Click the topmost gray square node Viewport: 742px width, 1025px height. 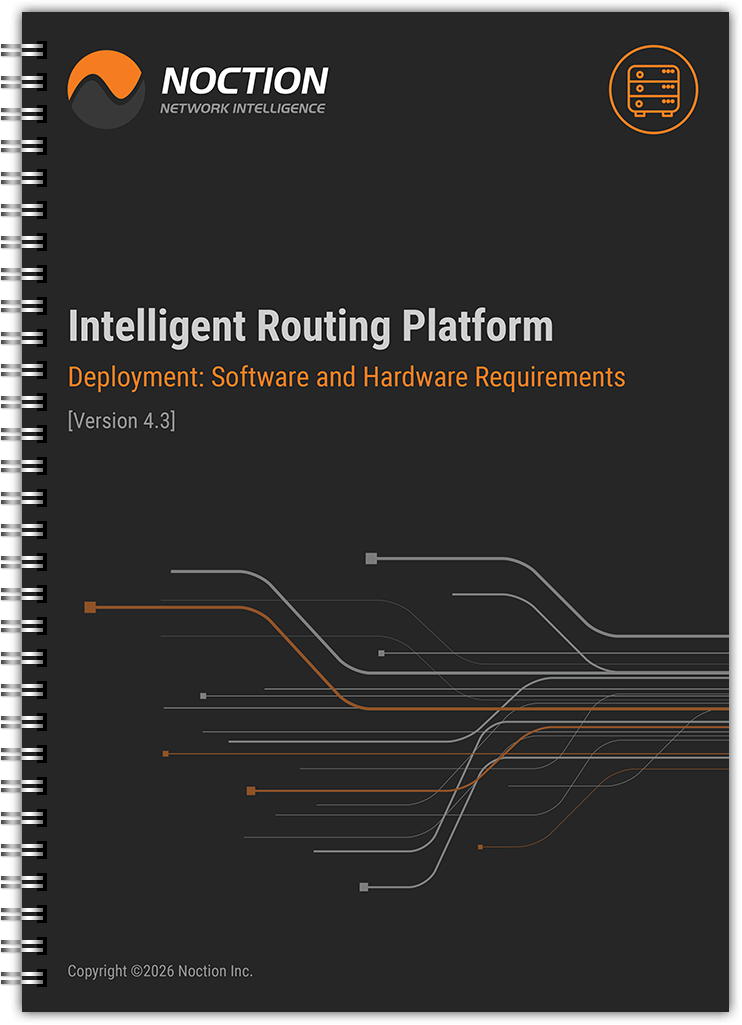[371, 558]
